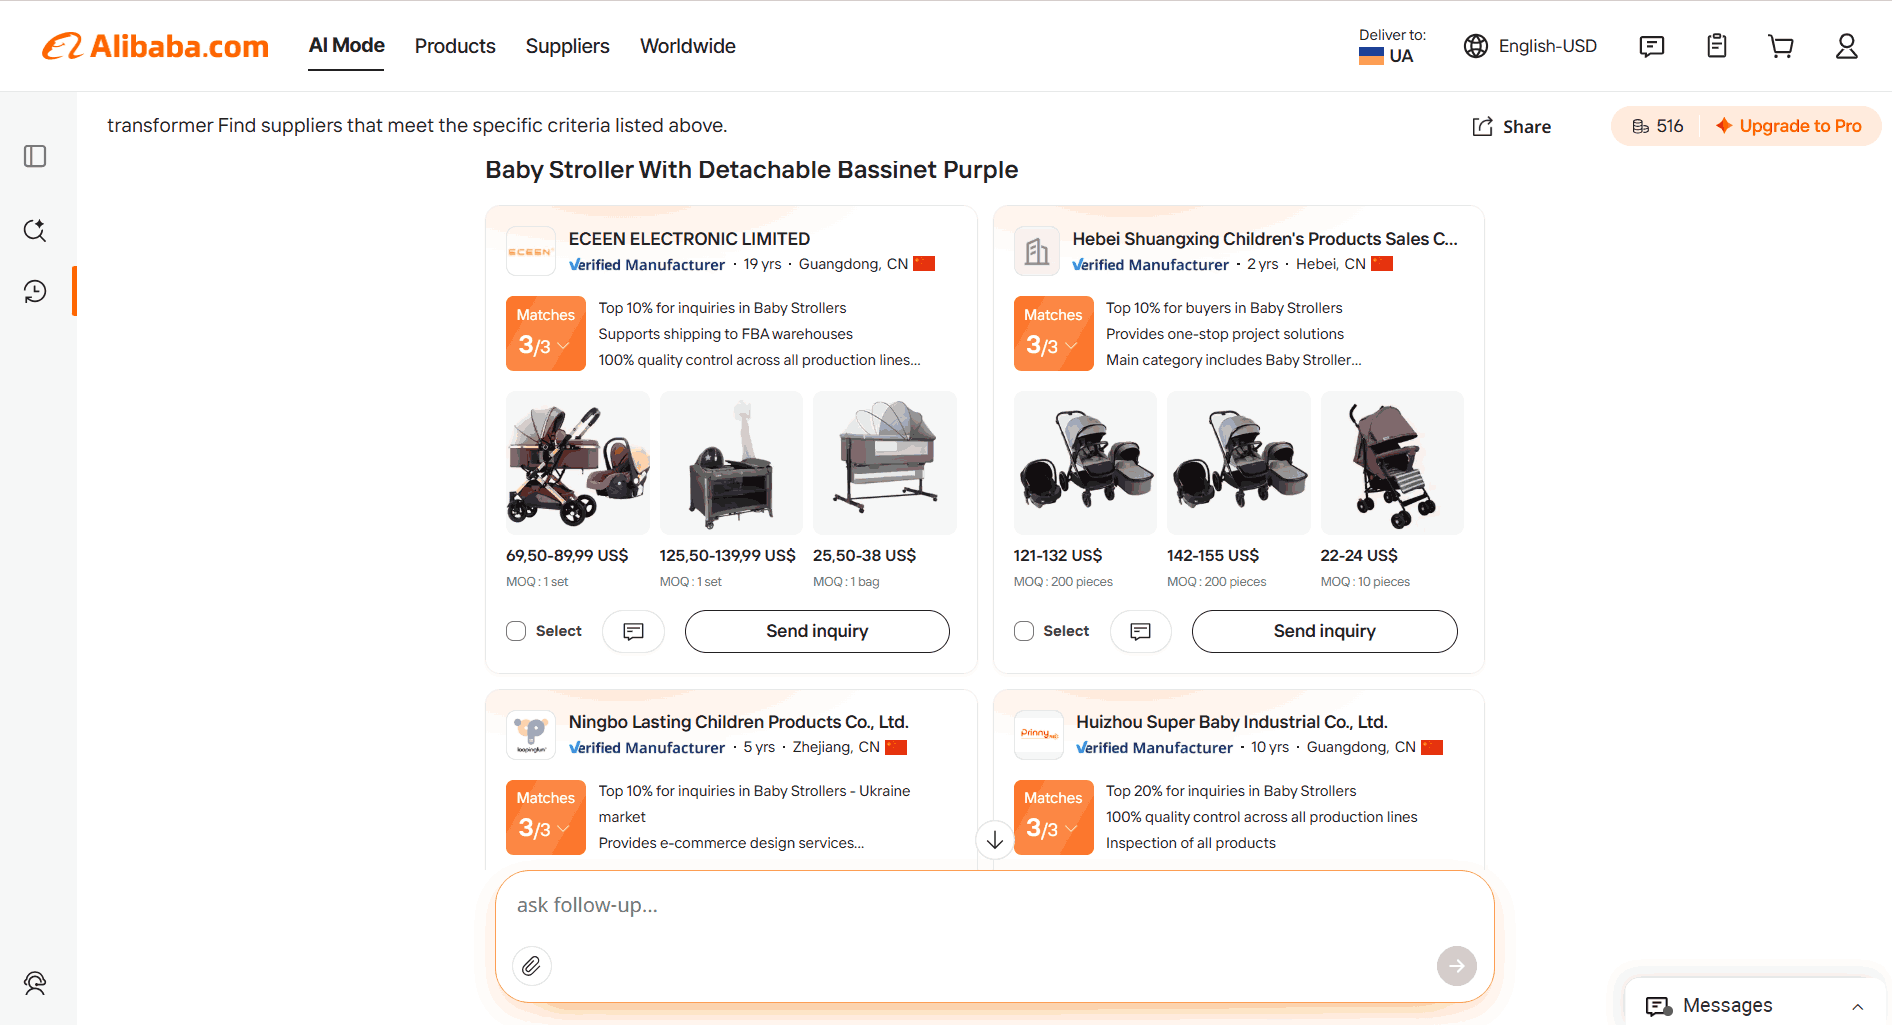This screenshot has height=1025, width=1892.
Task: Send inquiry to ECEEN ELECTRONIC LIMITED
Action: click(x=817, y=631)
